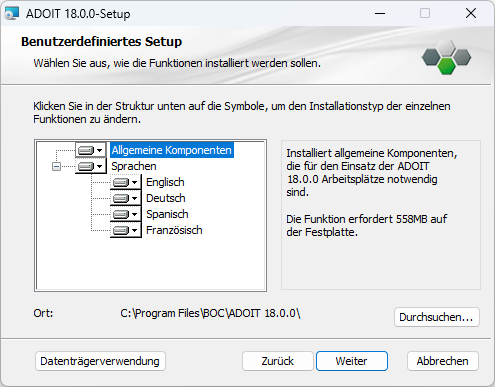Select the Sprachen tree item

[134, 166]
